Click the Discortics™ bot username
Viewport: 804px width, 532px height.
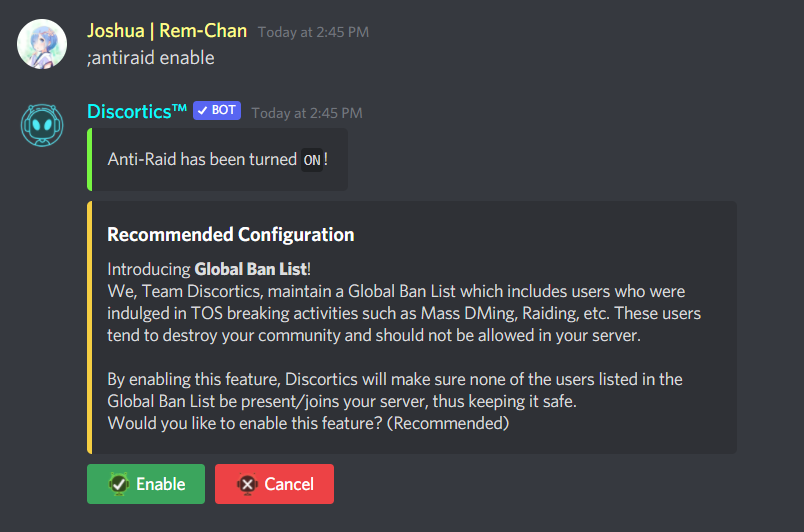pyautogui.click(x=136, y=111)
